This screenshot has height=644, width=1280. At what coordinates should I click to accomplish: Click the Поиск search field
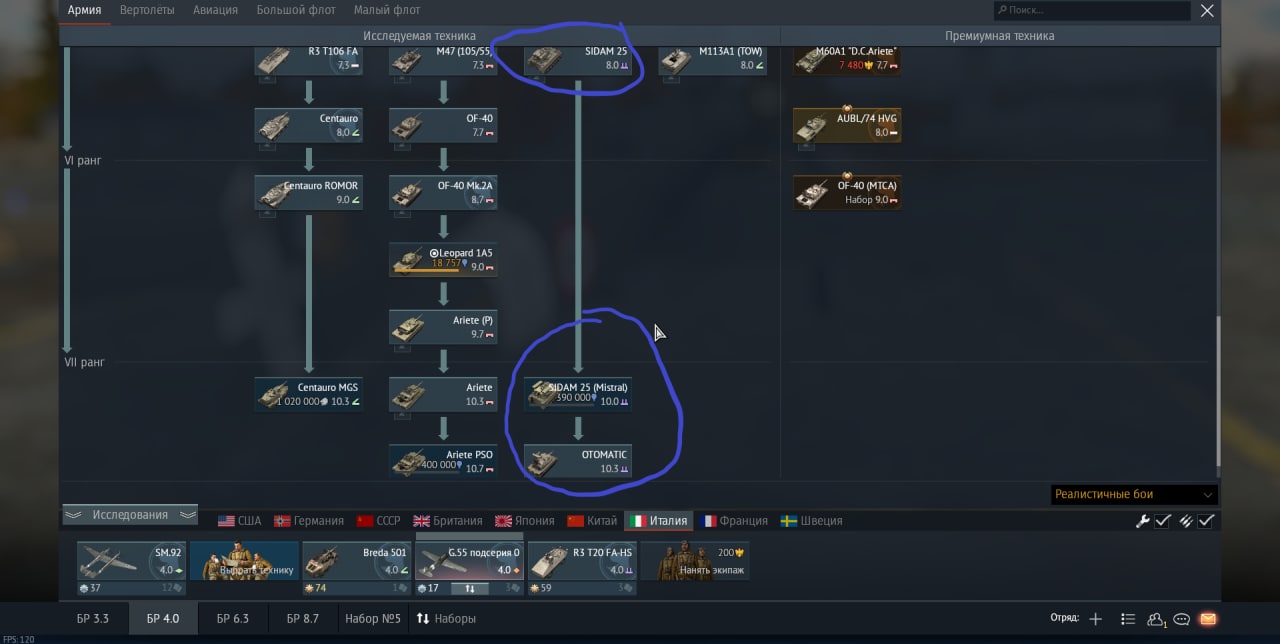[1092, 10]
